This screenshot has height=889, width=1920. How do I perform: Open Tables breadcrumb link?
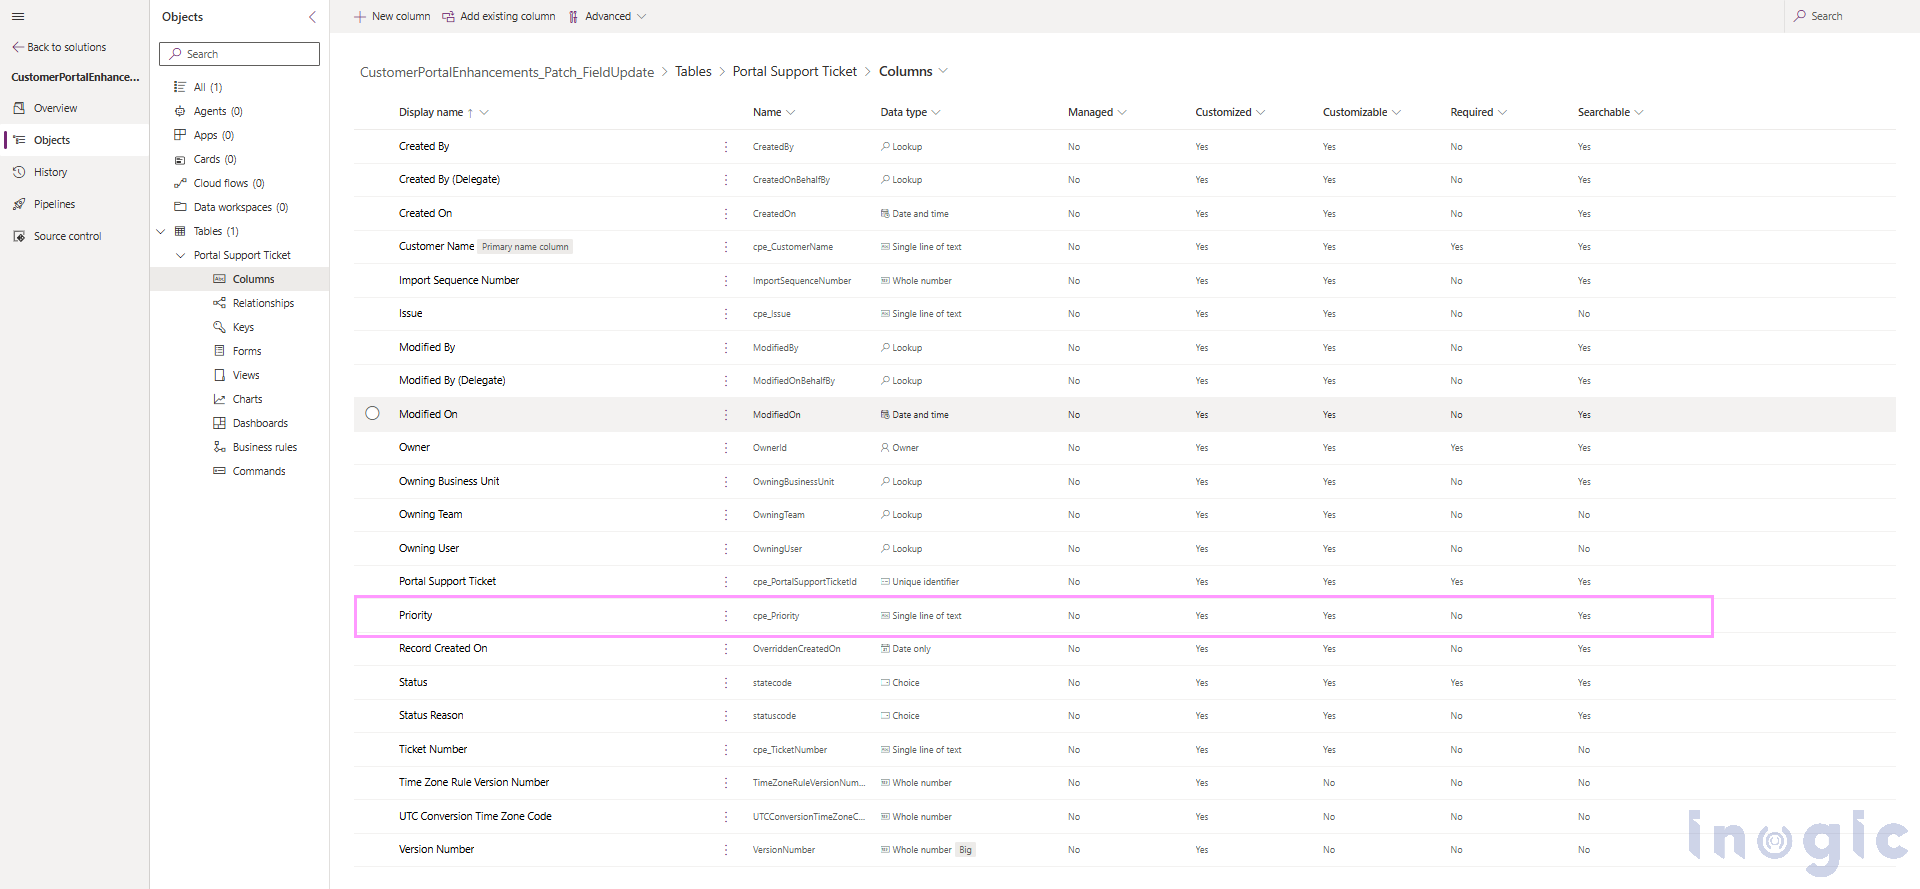click(693, 71)
